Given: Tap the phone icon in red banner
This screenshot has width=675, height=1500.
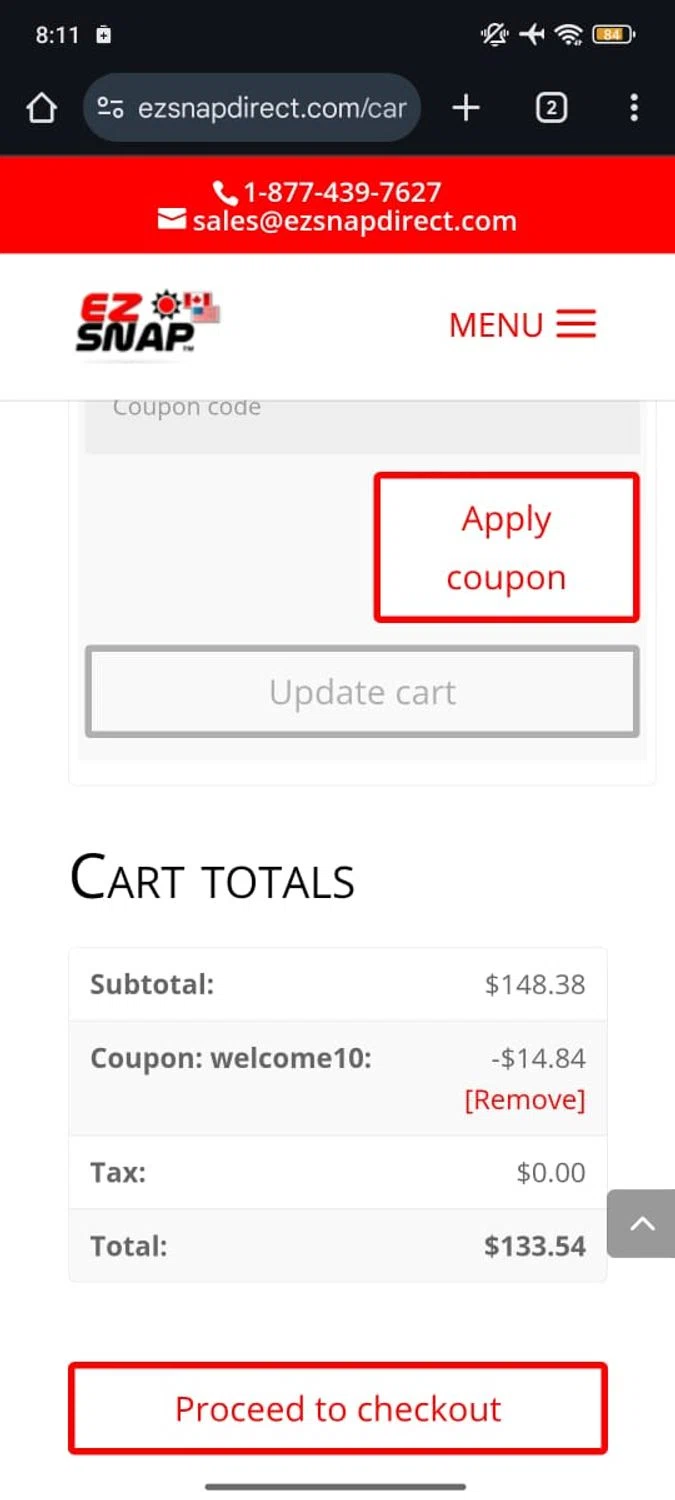Looking at the screenshot, I should 225,192.
